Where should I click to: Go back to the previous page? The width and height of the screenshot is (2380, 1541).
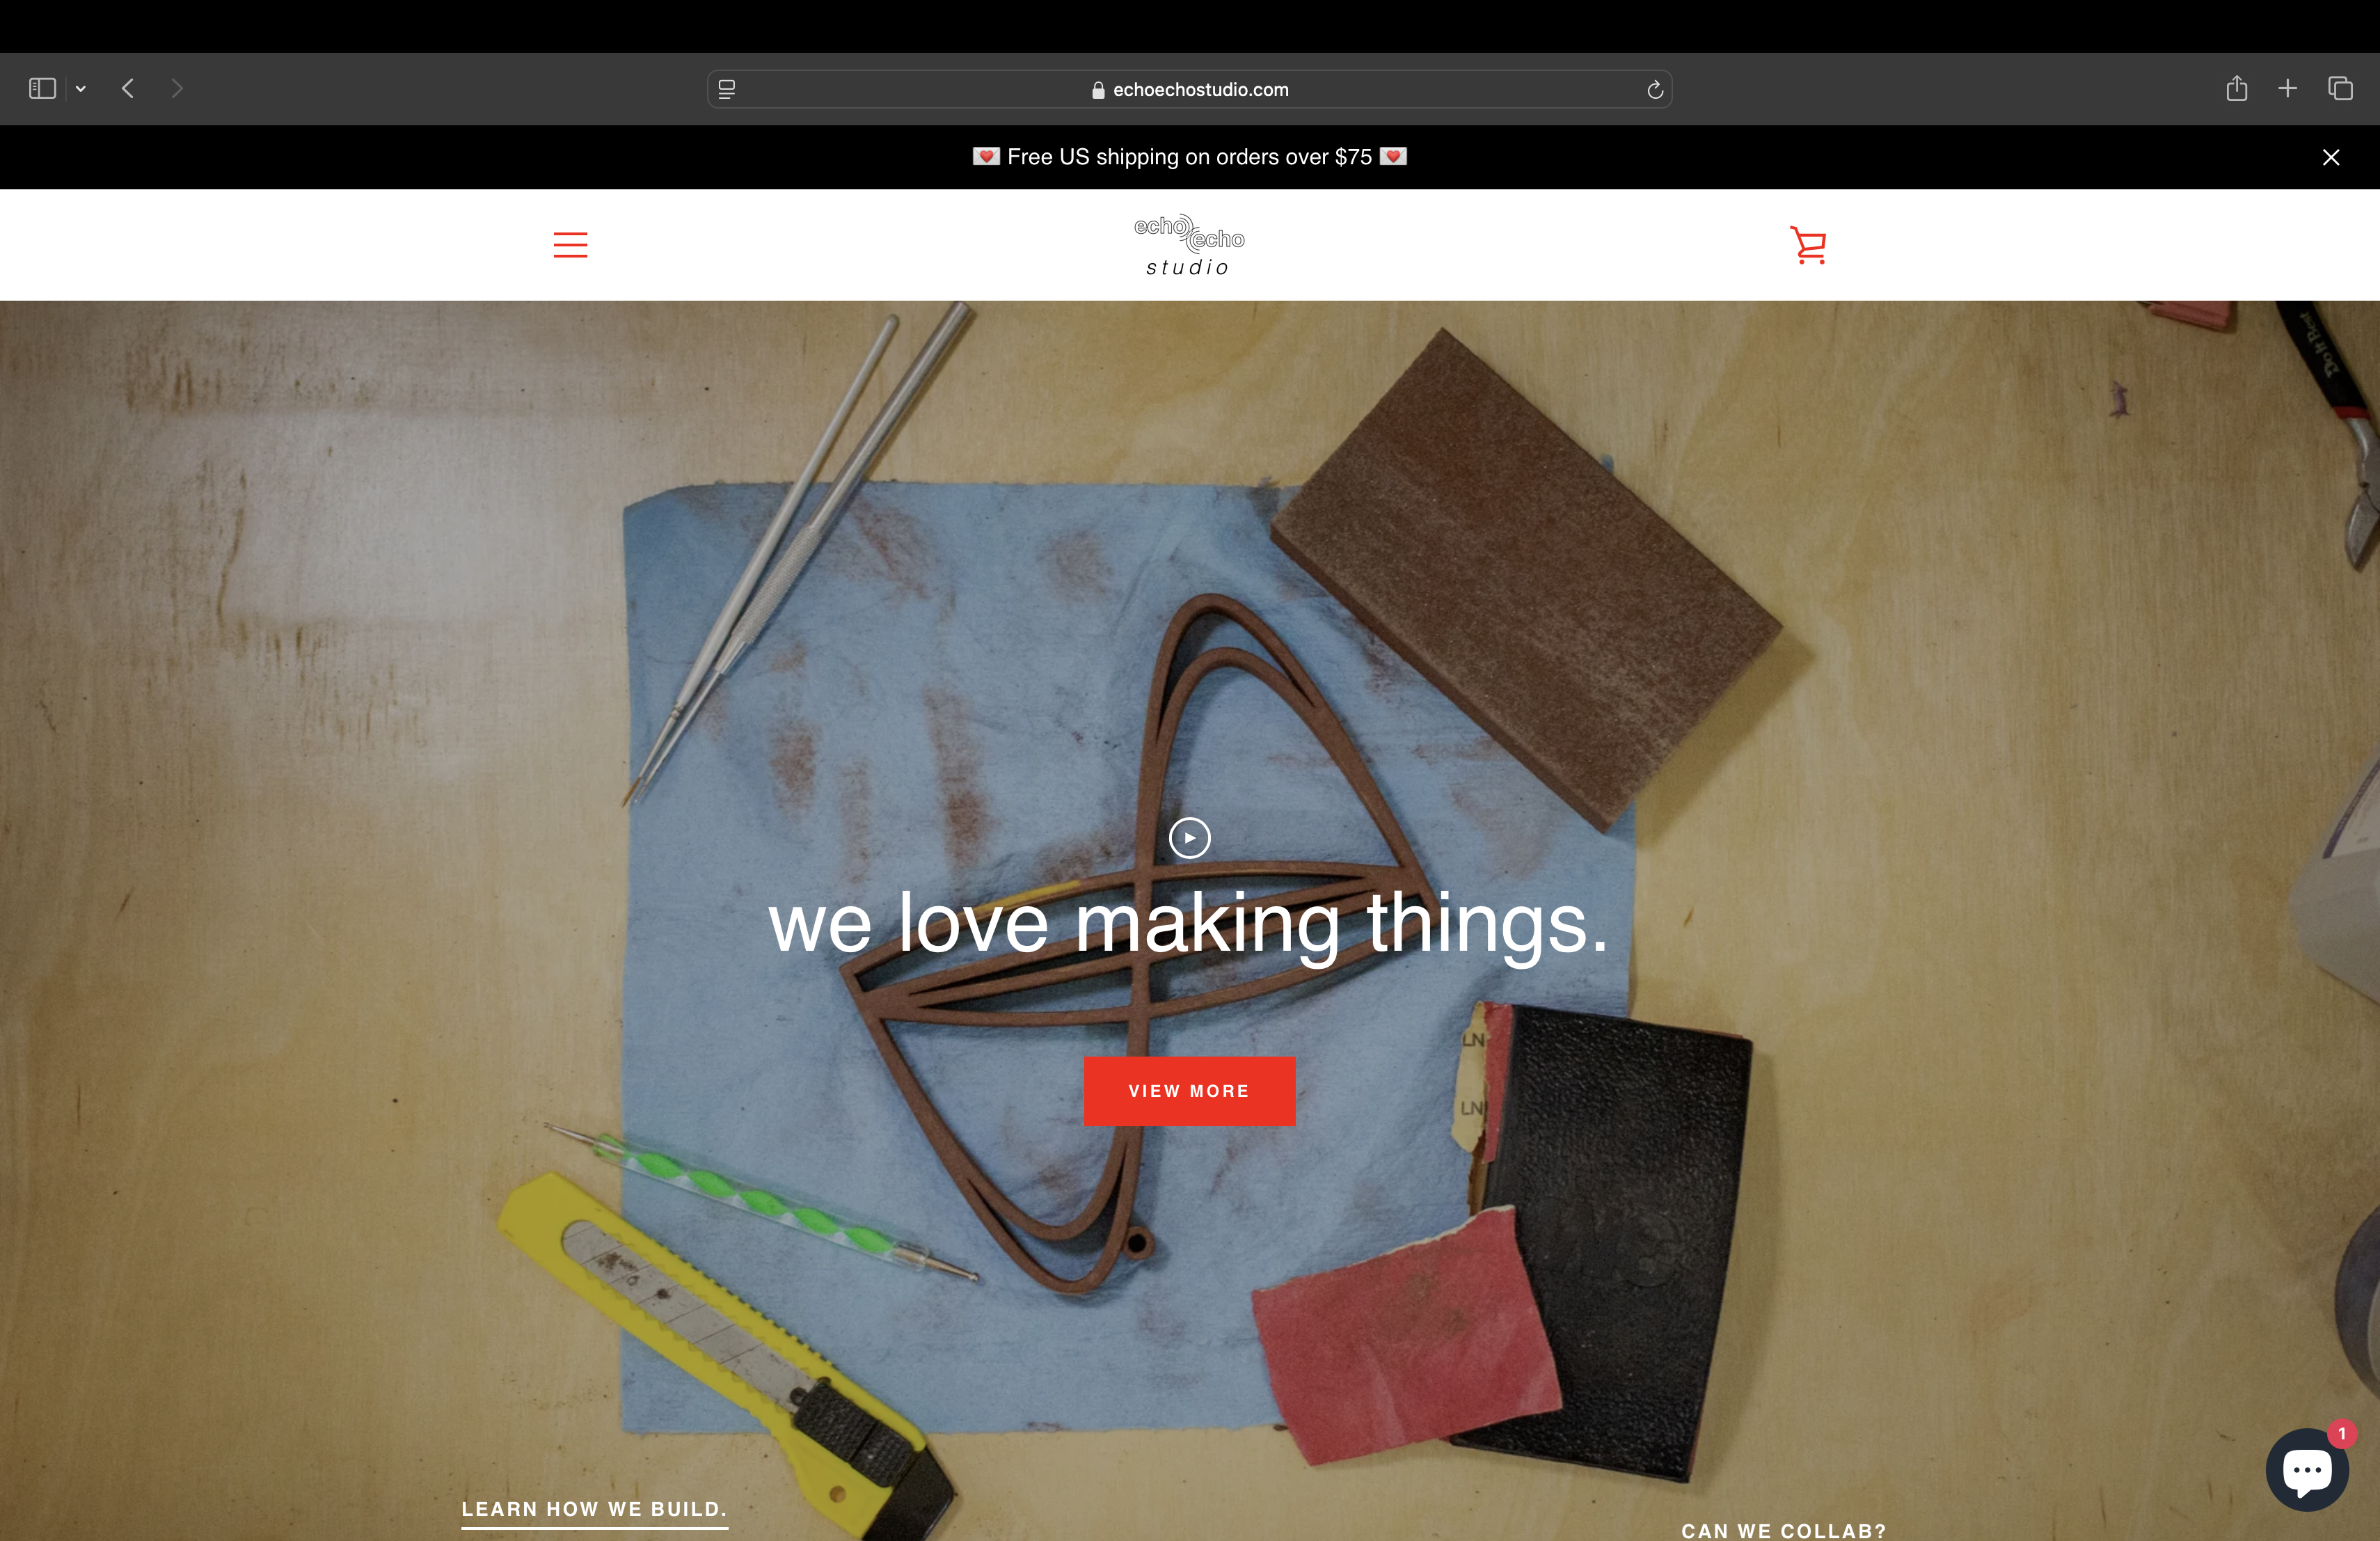tap(128, 89)
